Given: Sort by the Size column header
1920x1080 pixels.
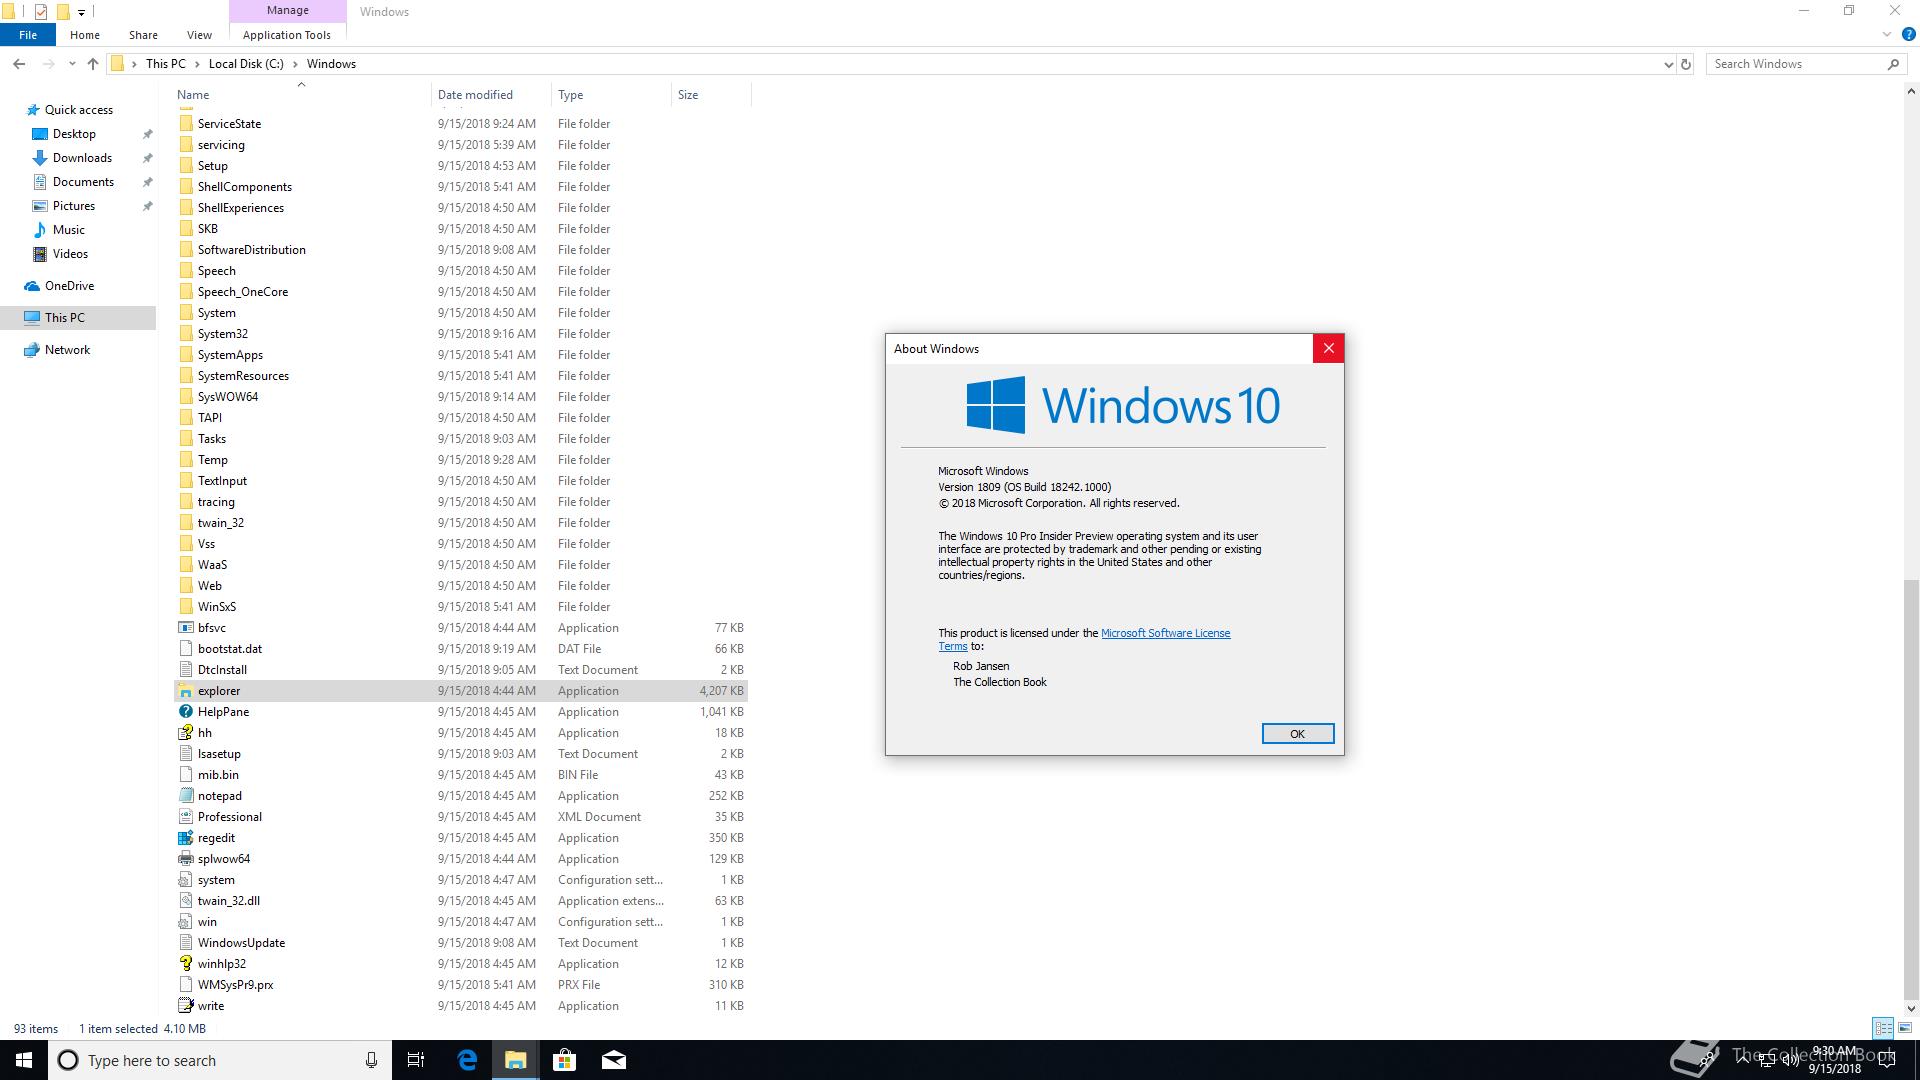Looking at the screenshot, I should pyautogui.click(x=710, y=95).
